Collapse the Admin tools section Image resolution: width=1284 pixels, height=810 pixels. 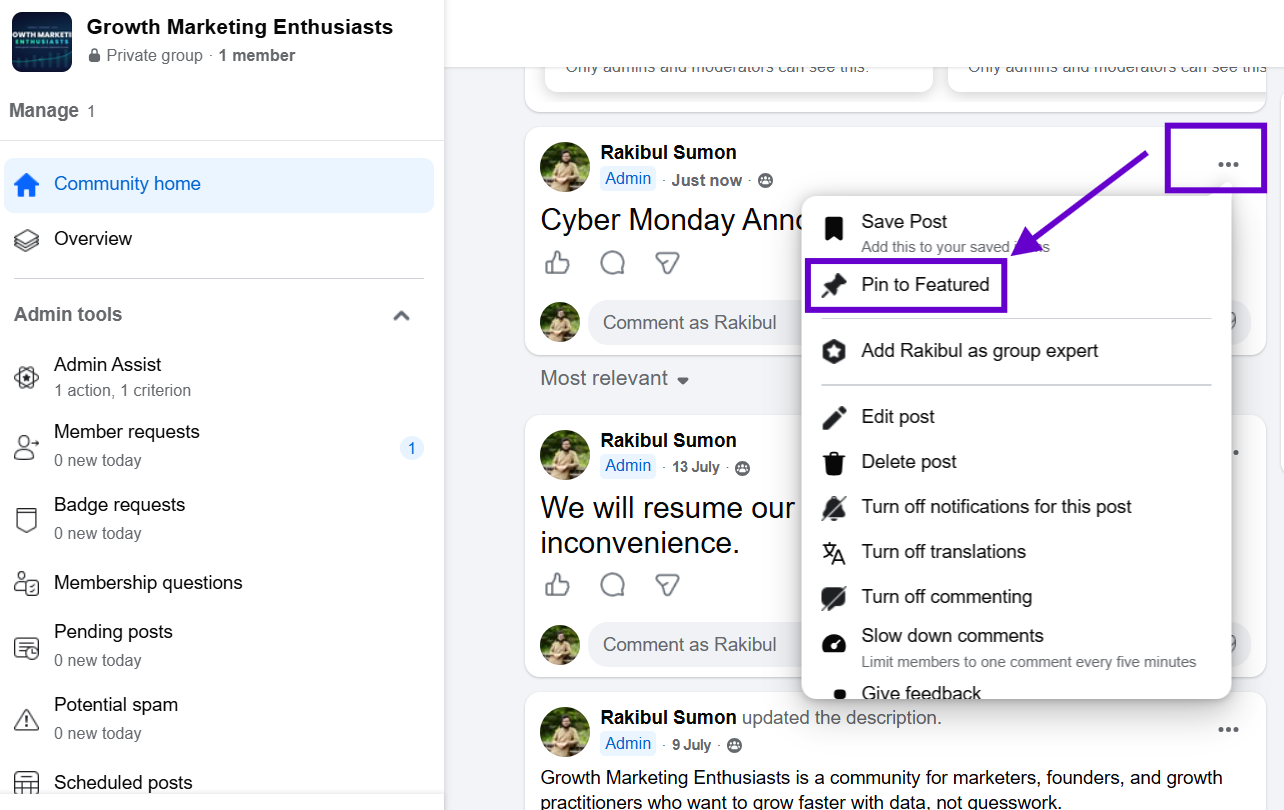[401, 315]
